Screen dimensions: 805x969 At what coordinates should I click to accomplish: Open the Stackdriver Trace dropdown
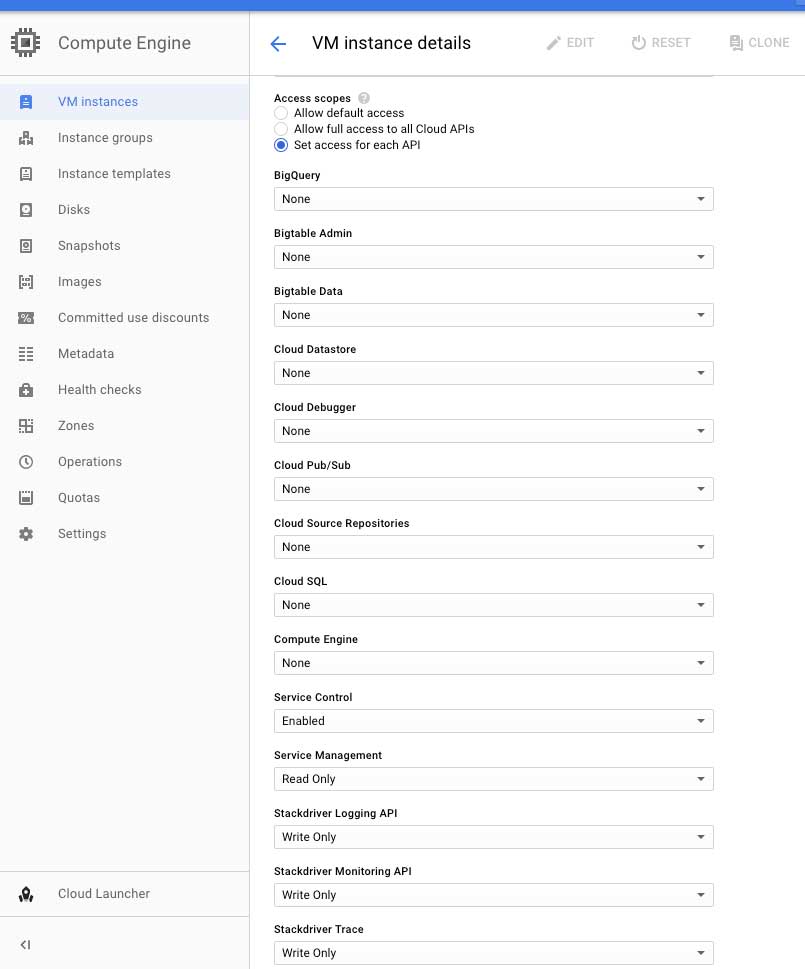tap(494, 953)
